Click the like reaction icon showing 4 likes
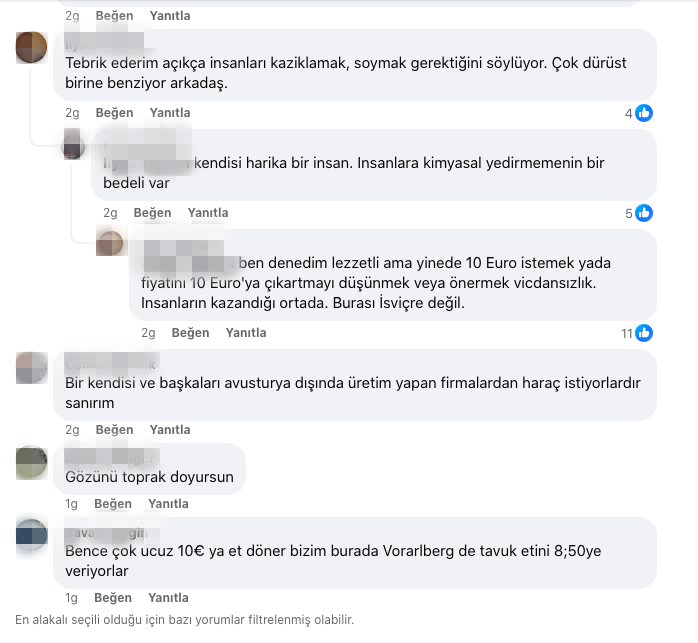 coord(644,113)
